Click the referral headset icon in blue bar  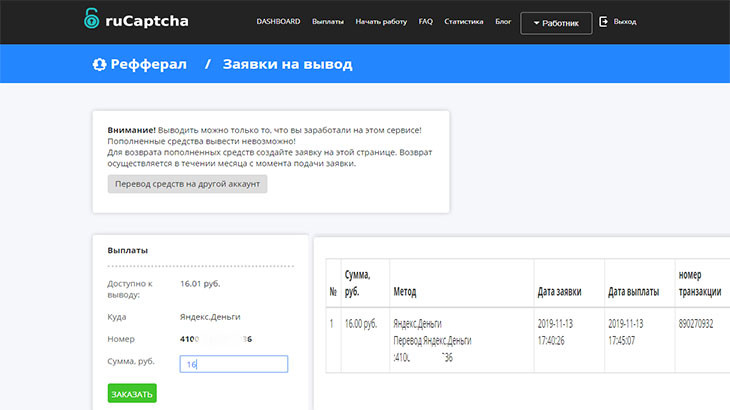click(99, 65)
